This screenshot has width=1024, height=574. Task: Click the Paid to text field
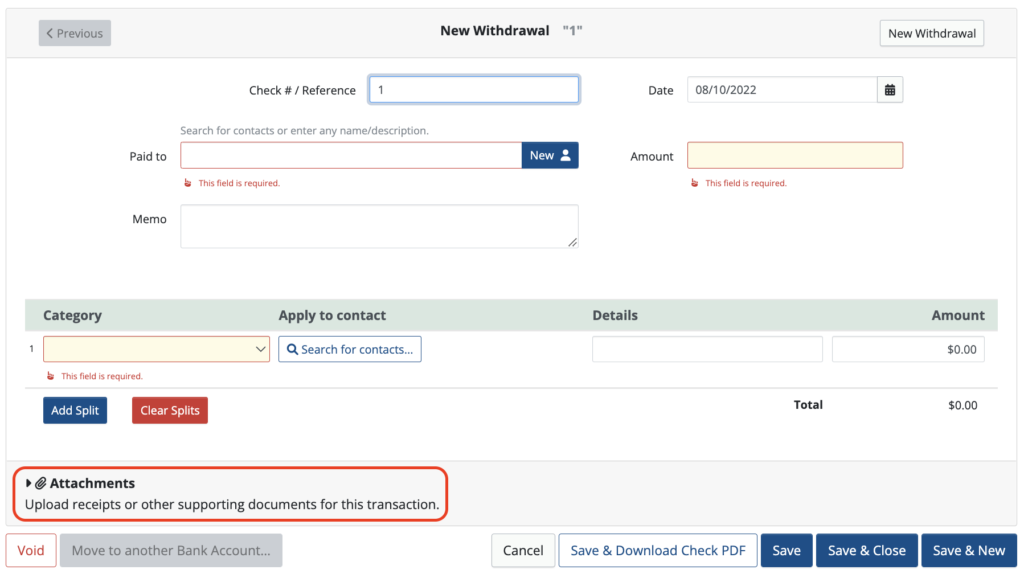[x=350, y=156]
